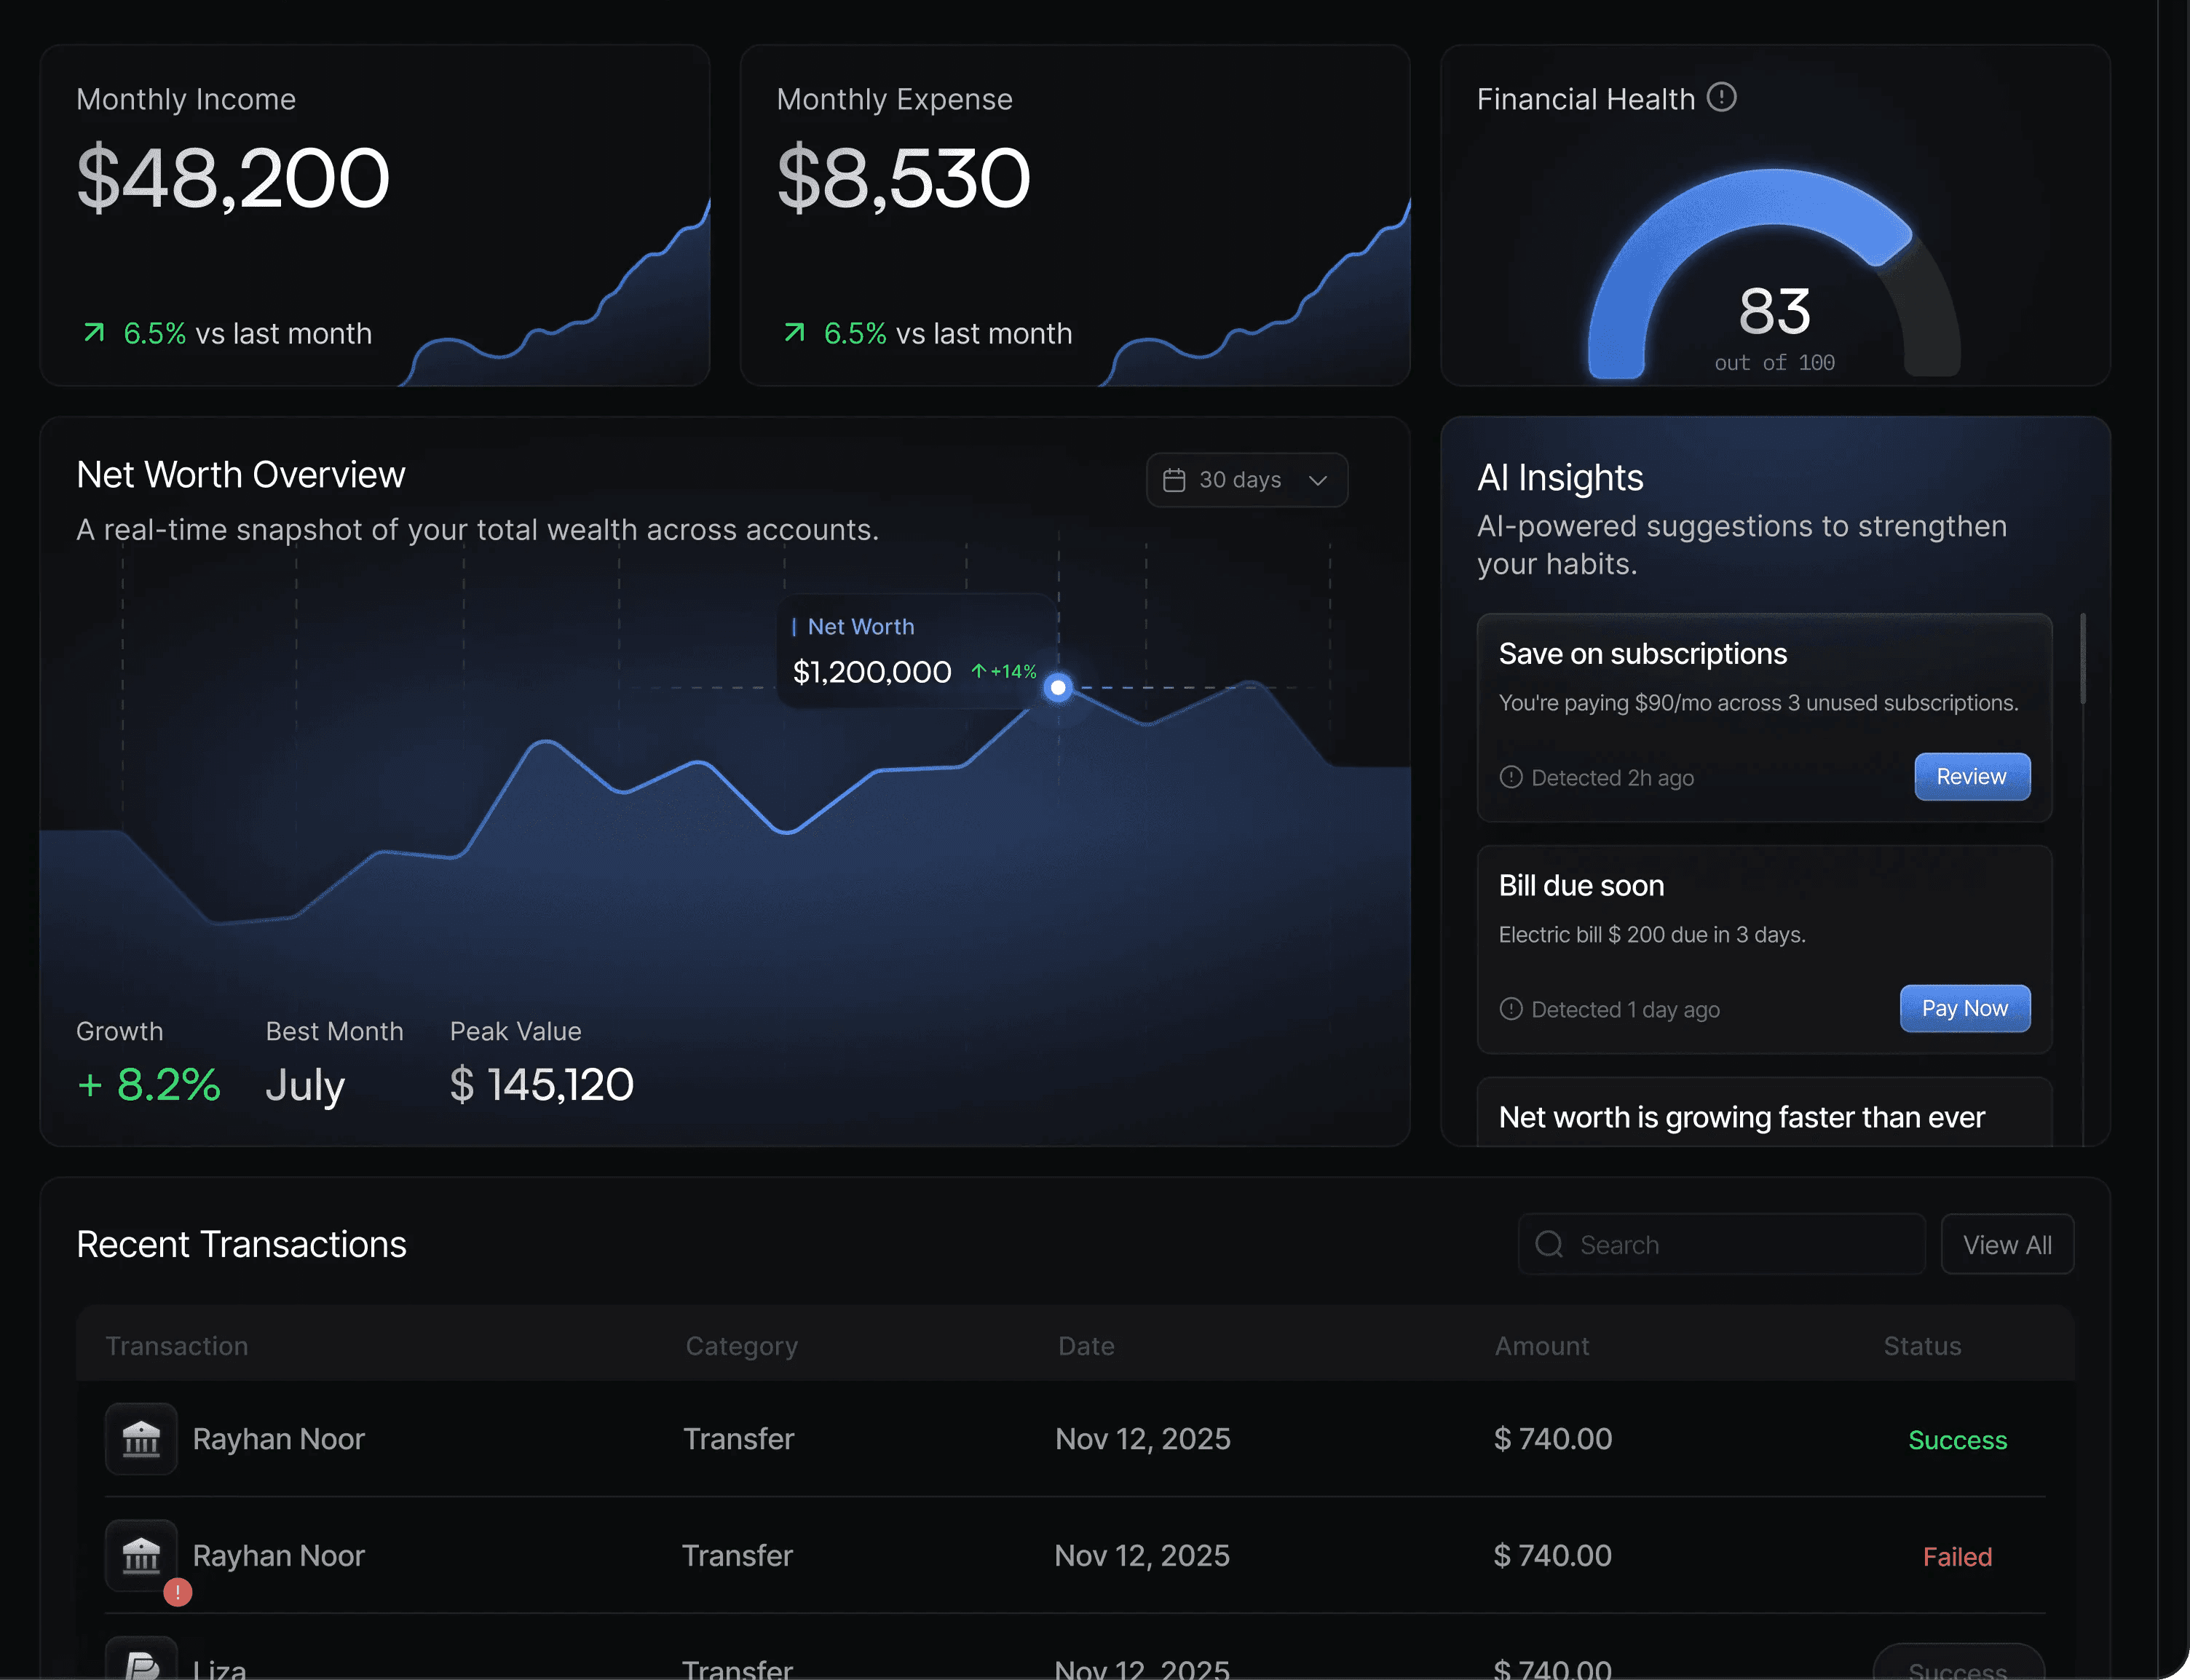The height and width of the screenshot is (1680, 2190).
Task: Click bank icon of the Failed Rayhan Noor row
Action: 141,1555
